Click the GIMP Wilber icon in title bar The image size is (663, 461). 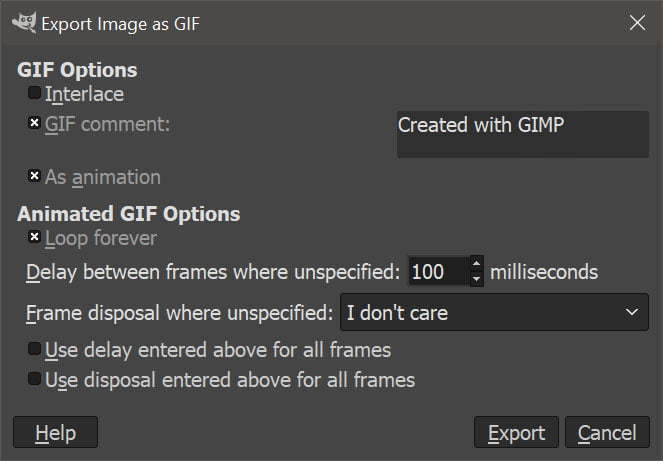pos(24,22)
